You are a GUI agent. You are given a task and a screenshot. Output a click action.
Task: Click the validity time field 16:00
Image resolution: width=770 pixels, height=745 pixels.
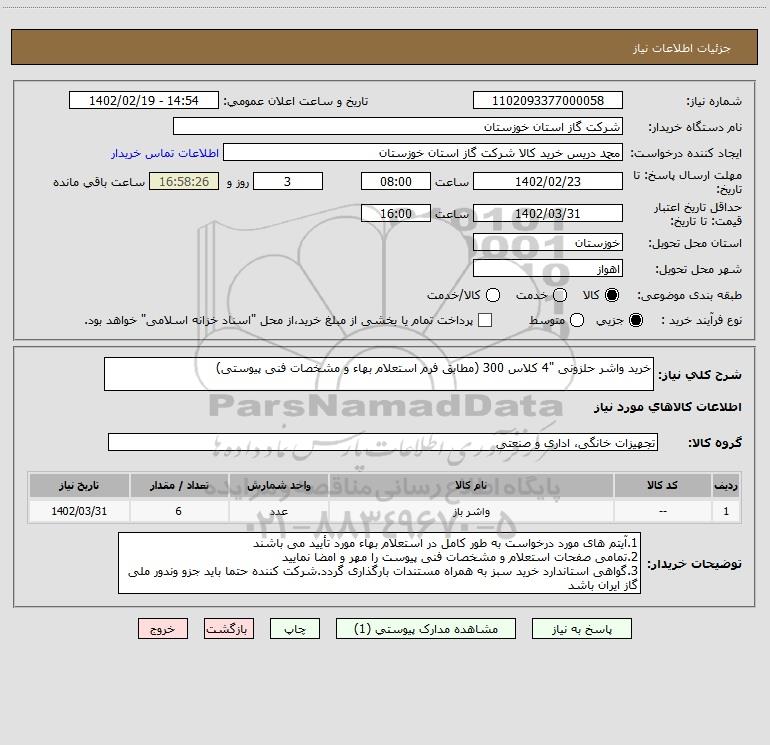pos(396,213)
